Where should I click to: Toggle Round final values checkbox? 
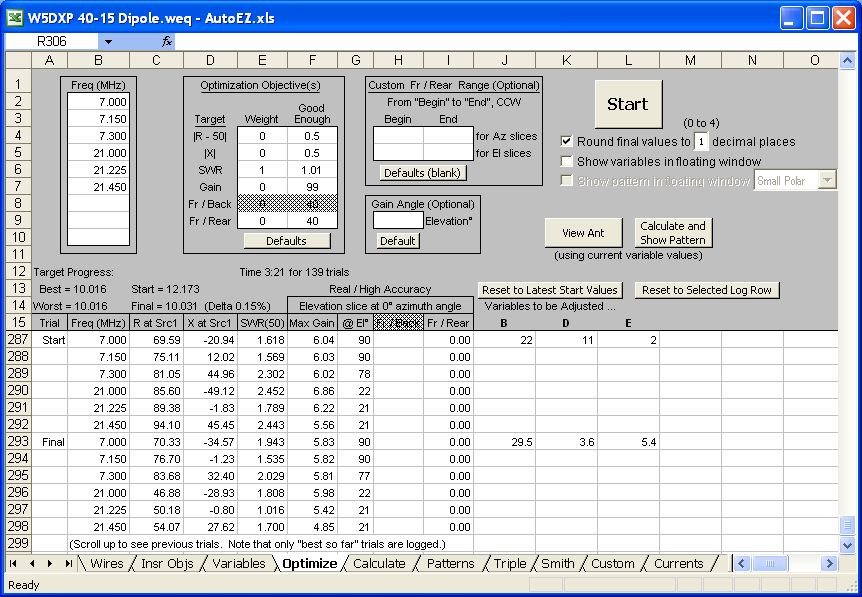click(567, 142)
